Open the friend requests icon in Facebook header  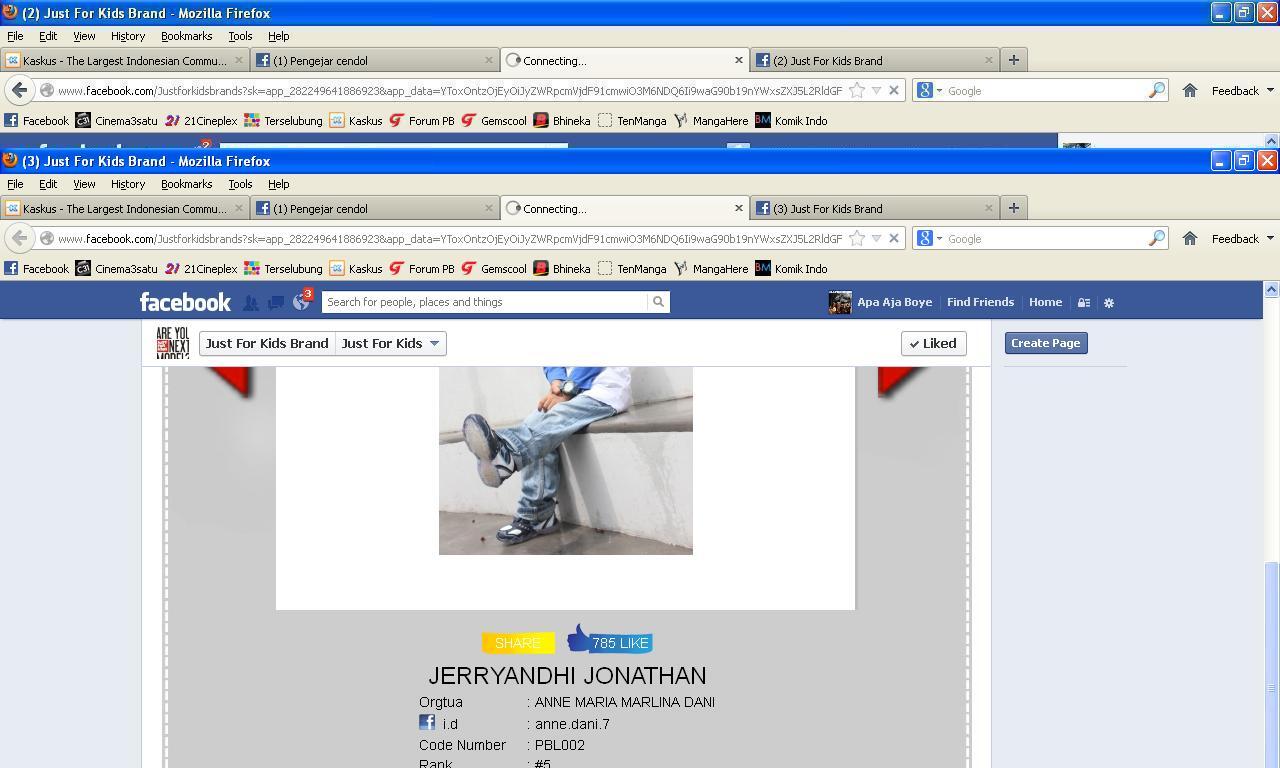point(251,302)
